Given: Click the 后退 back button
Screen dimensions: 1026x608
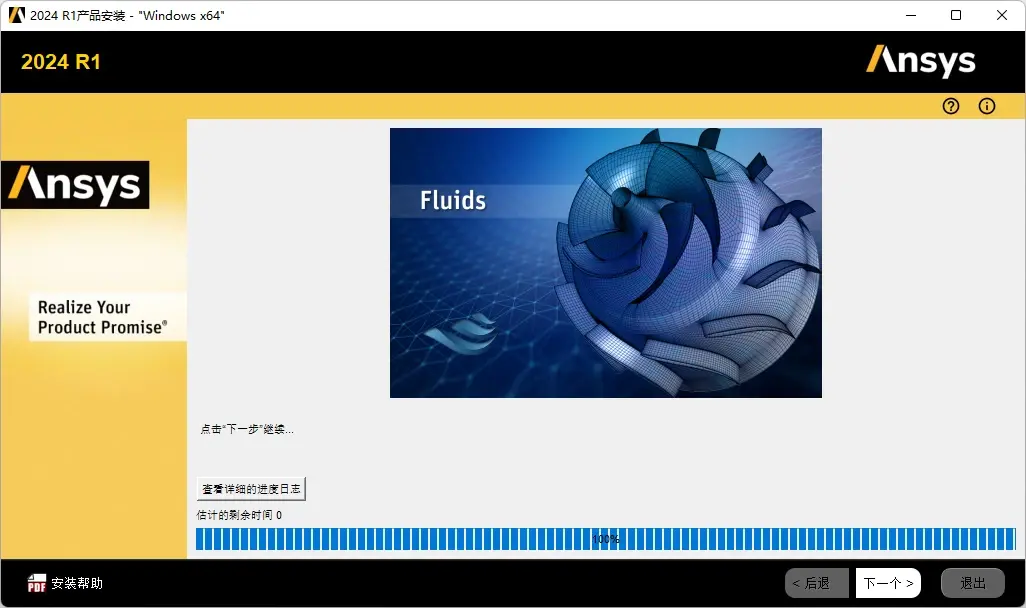Looking at the screenshot, I should [815, 582].
